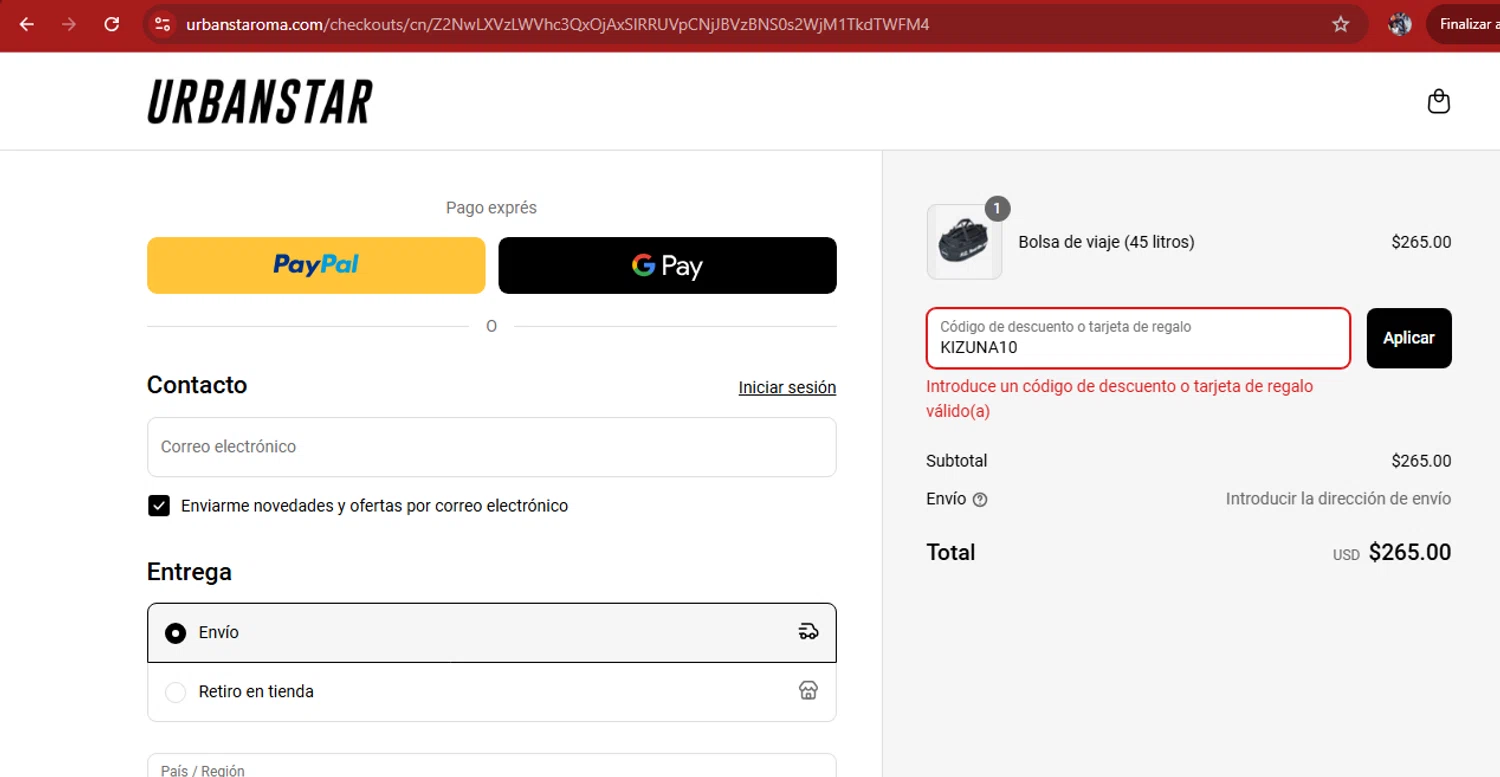Open site information icon in address bar

(163, 24)
